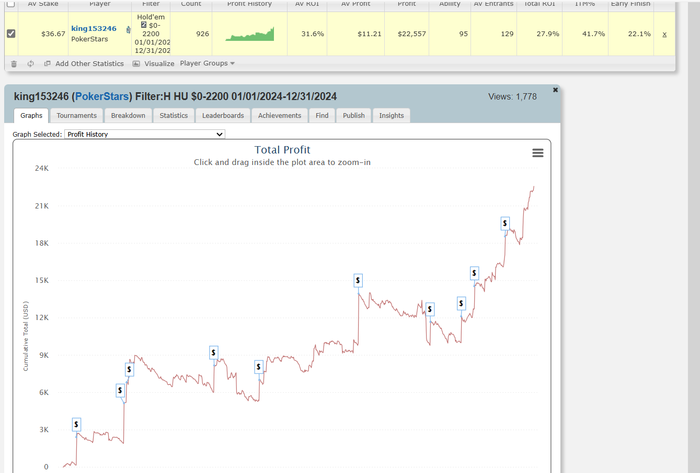Click the topmost $ marker above 18K
The height and width of the screenshot is (473, 700).
[505, 223]
